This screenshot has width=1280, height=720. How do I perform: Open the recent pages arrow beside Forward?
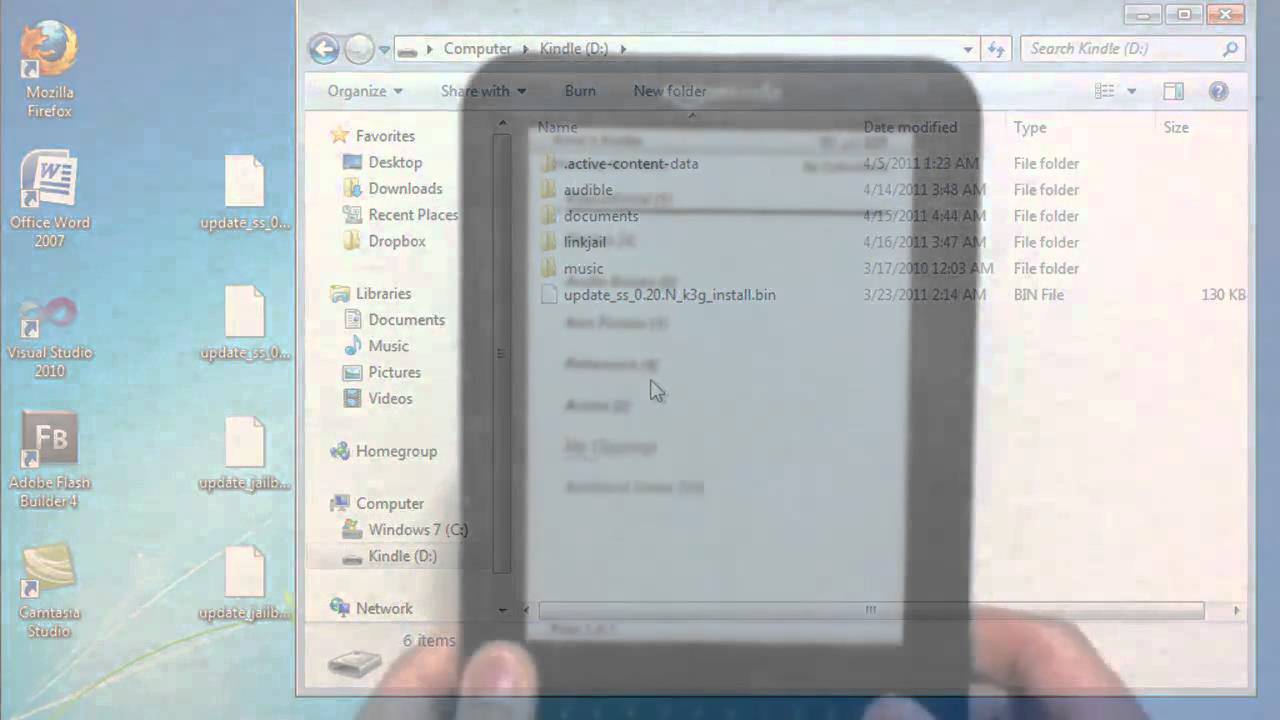pos(384,49)
